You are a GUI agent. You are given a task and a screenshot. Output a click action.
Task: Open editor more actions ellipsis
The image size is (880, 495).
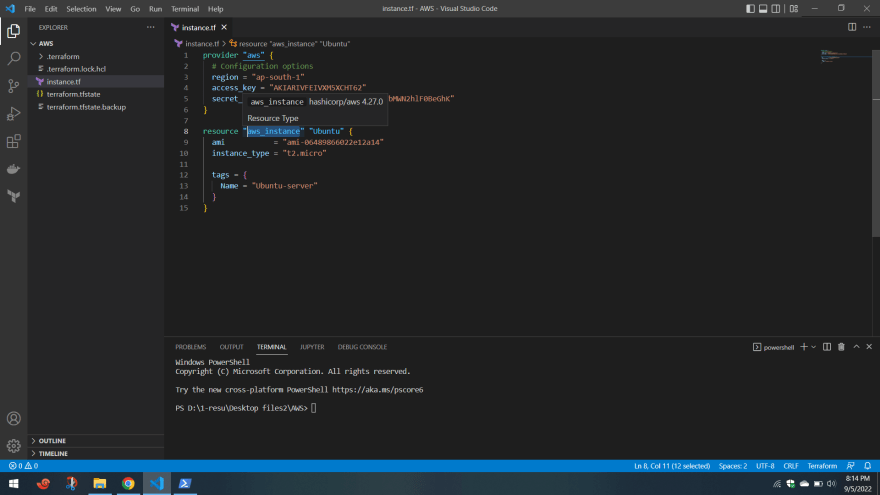coord(867,27)
